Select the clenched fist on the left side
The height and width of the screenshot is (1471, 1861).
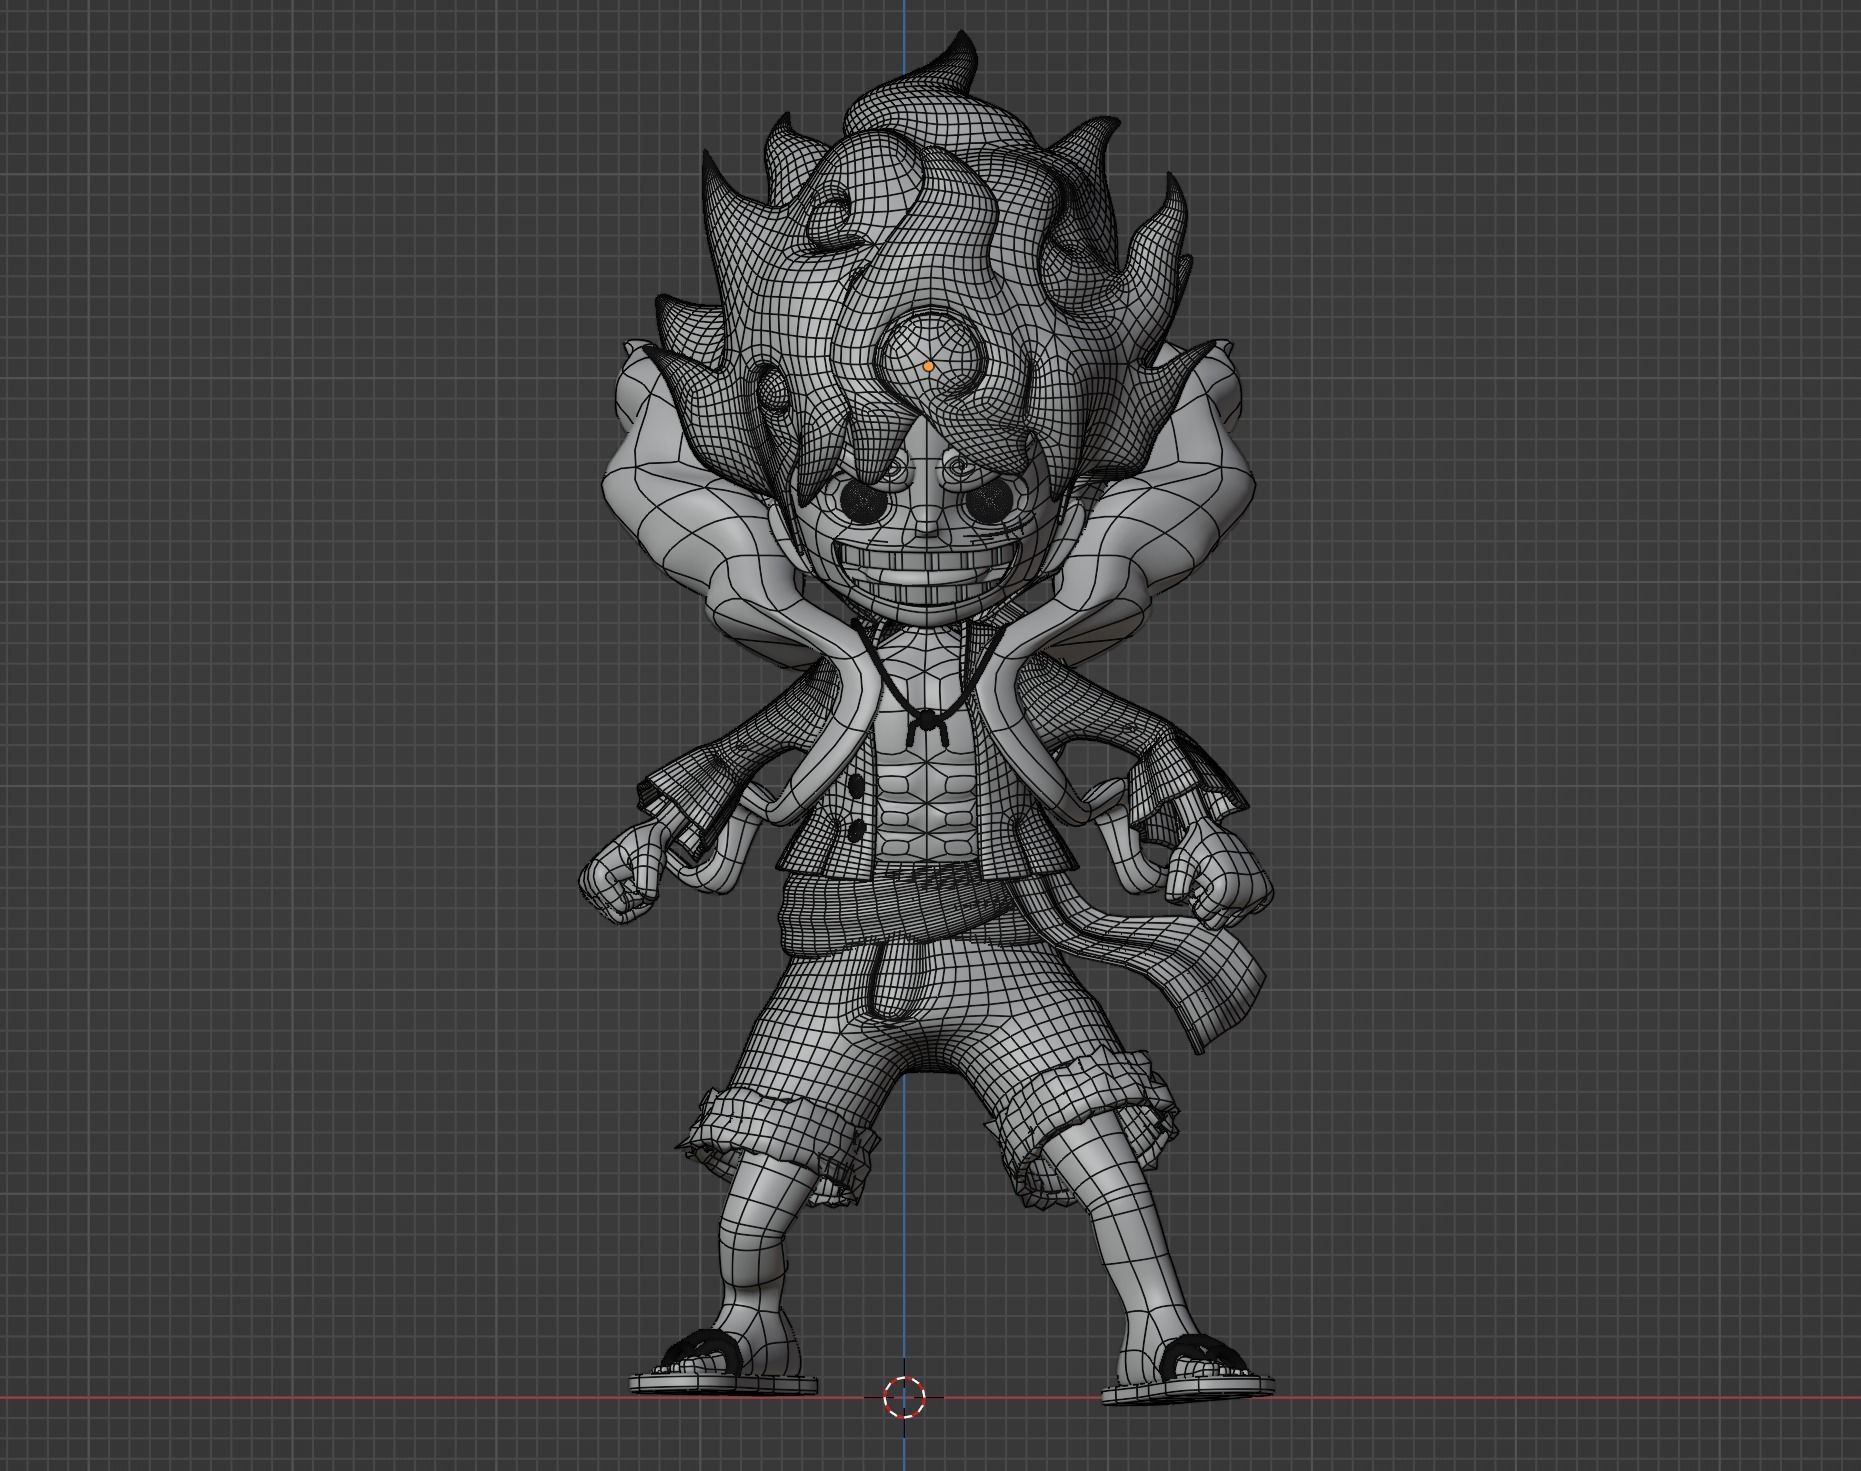(621, 874)
